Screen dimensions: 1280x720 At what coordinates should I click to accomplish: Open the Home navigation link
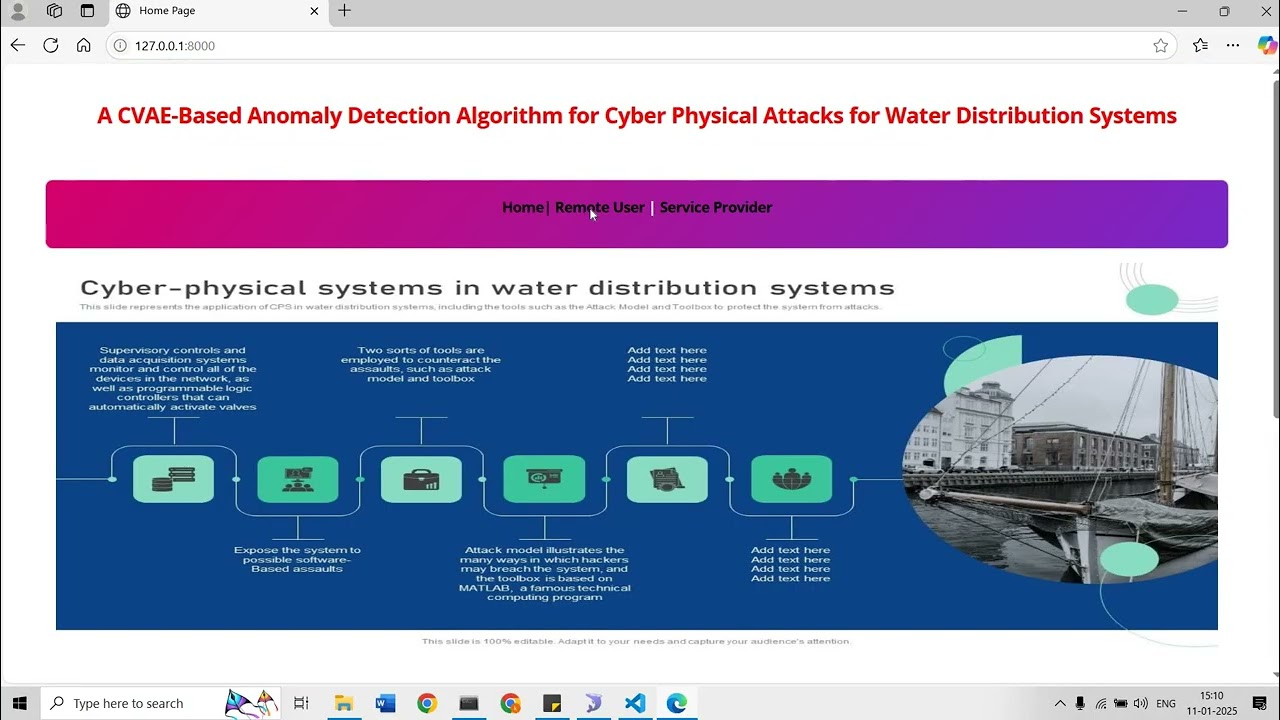click(x=523, y=207)
